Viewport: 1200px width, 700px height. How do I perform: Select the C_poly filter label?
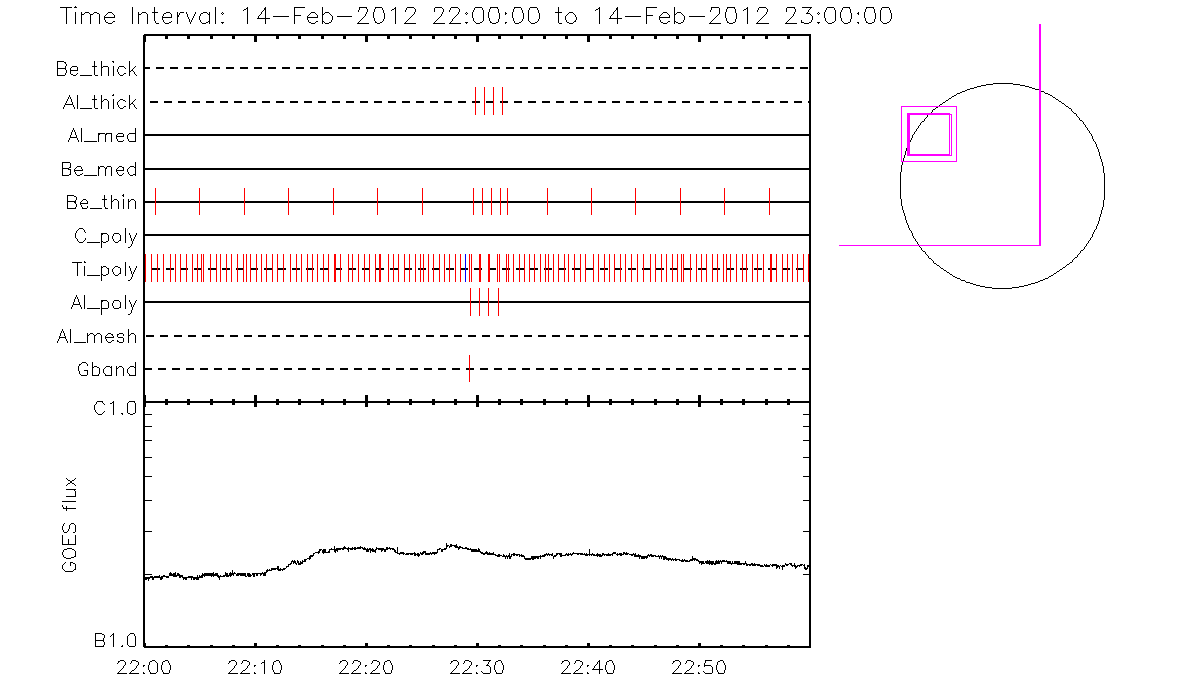coord(105,236)
